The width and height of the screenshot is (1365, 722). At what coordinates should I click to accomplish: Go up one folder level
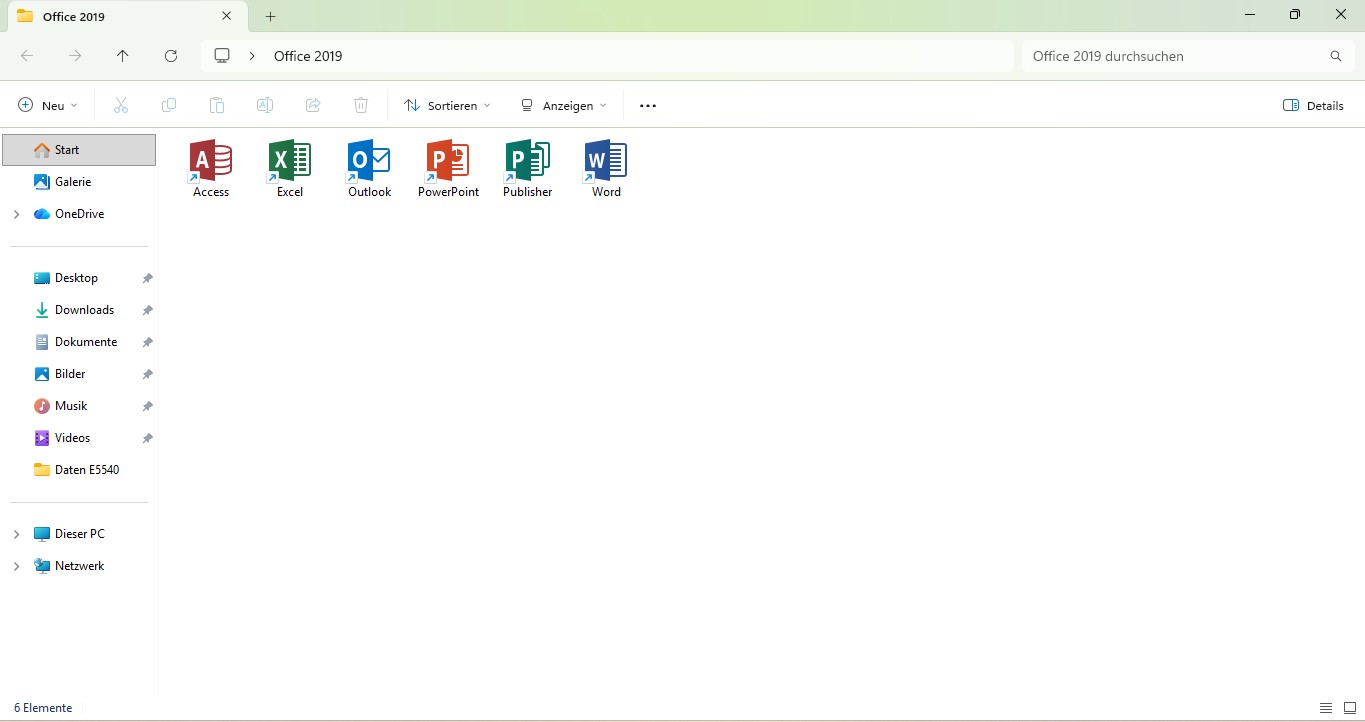123,56
